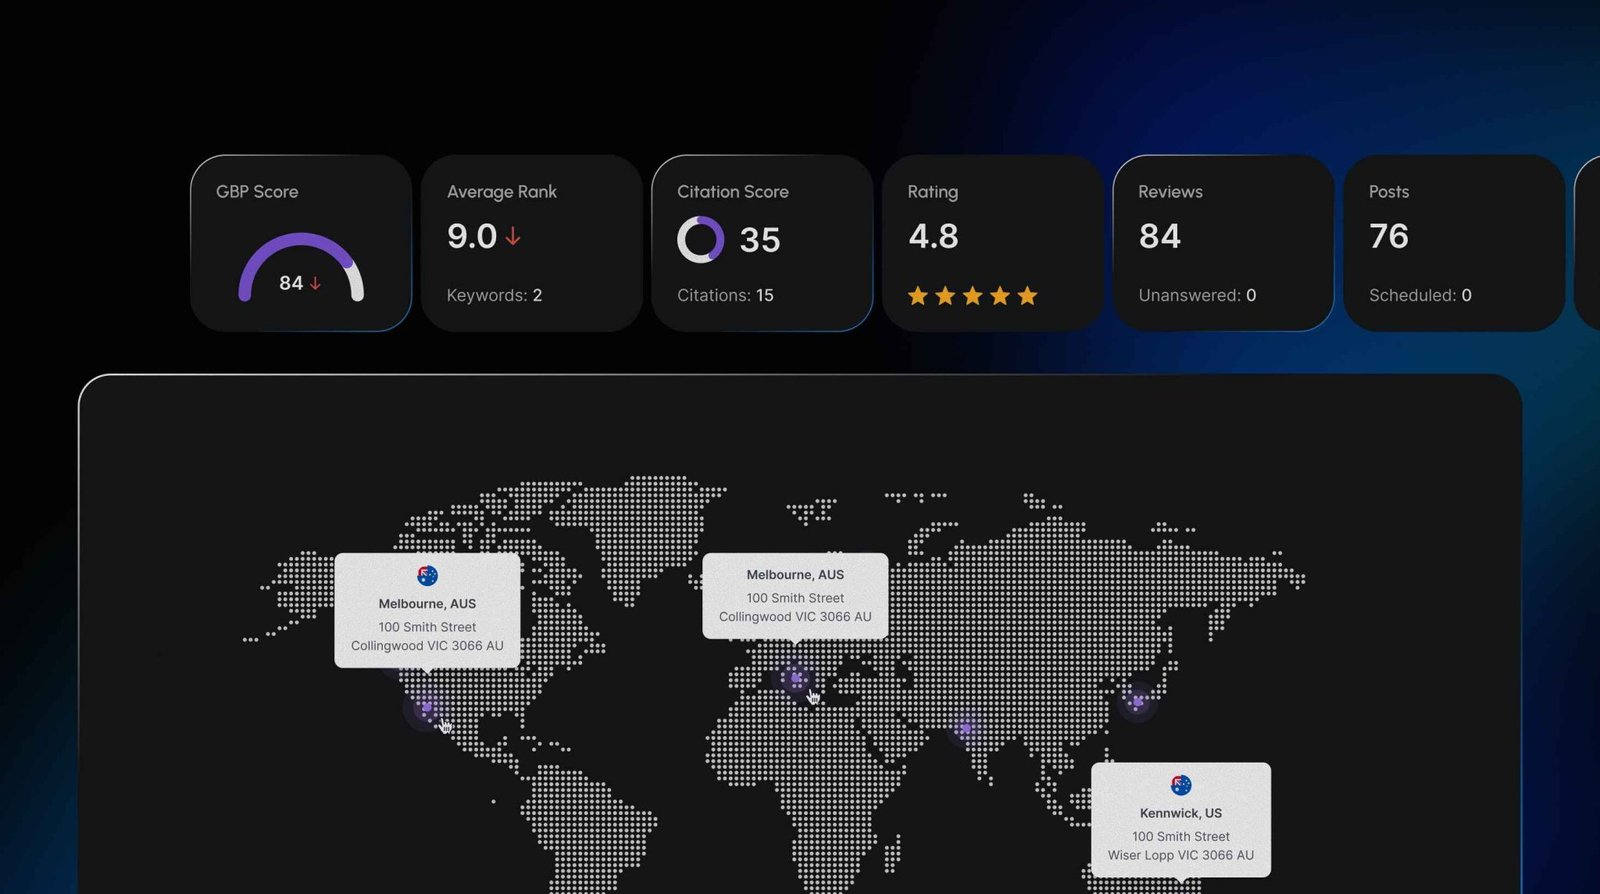Open Scheduled: 0 in Posts card
The height and width of the screenshot is (894, 1600).
[1420, 296]
